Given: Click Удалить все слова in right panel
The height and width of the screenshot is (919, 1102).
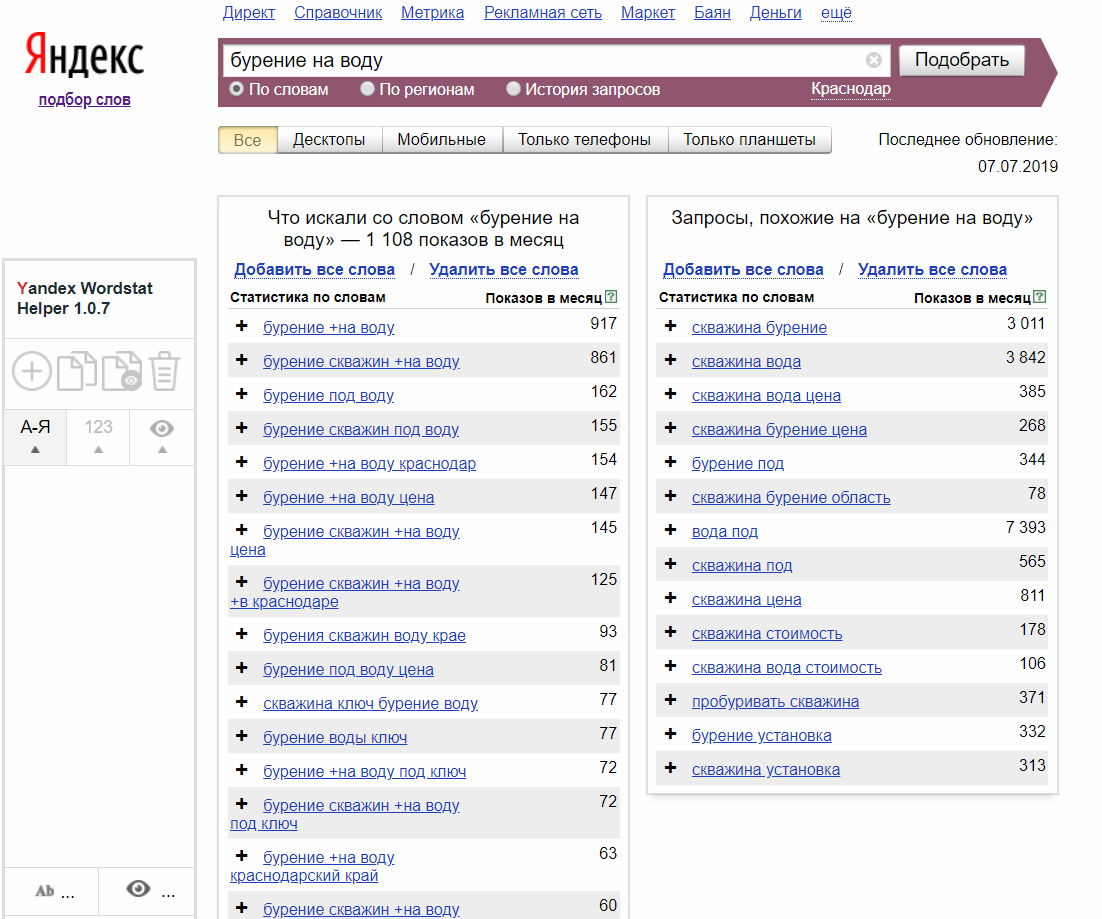Looking at the screenshot, I should 933,270.
